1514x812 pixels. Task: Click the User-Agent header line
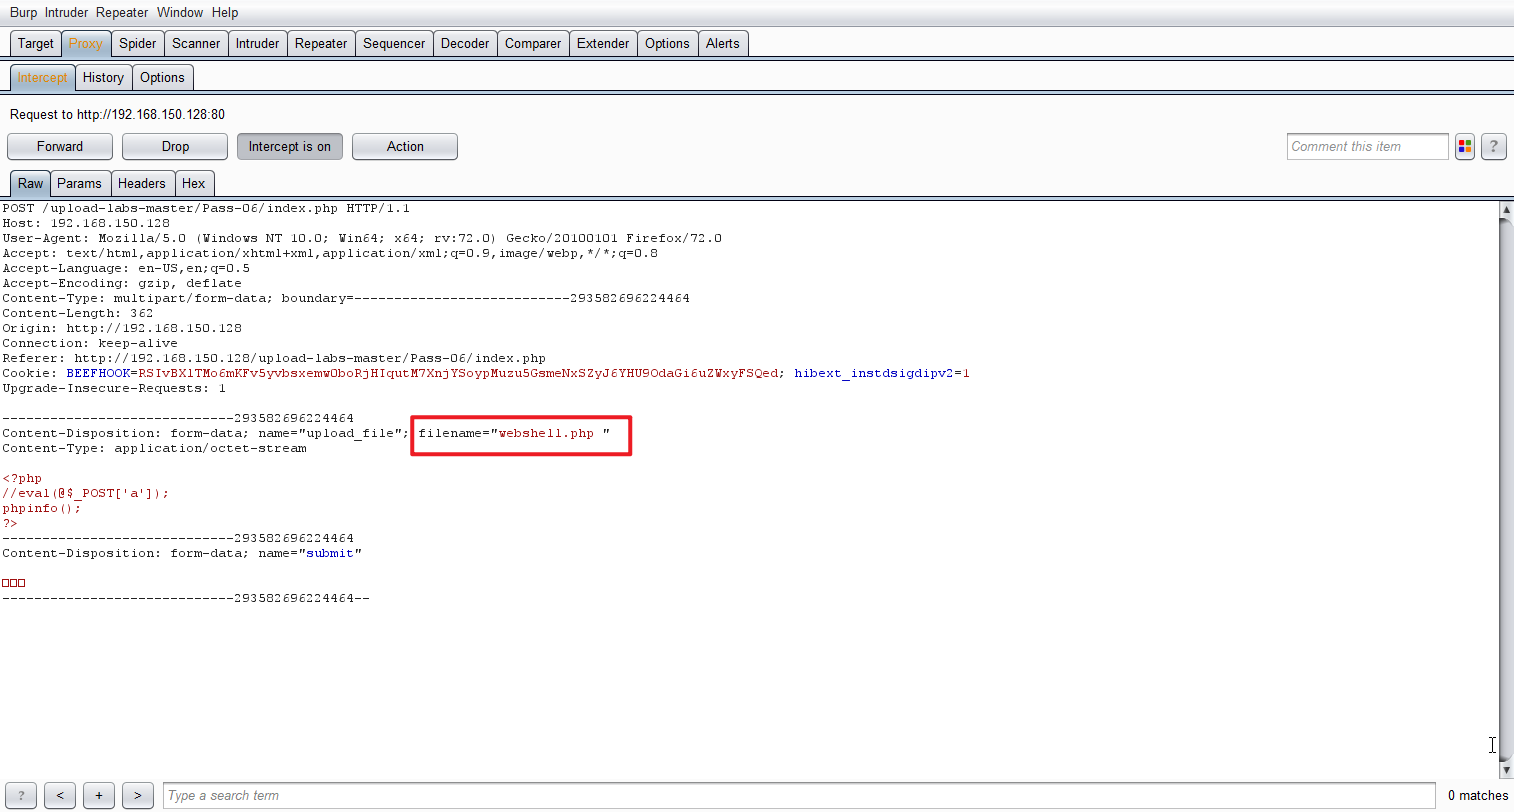click(362, 238)
